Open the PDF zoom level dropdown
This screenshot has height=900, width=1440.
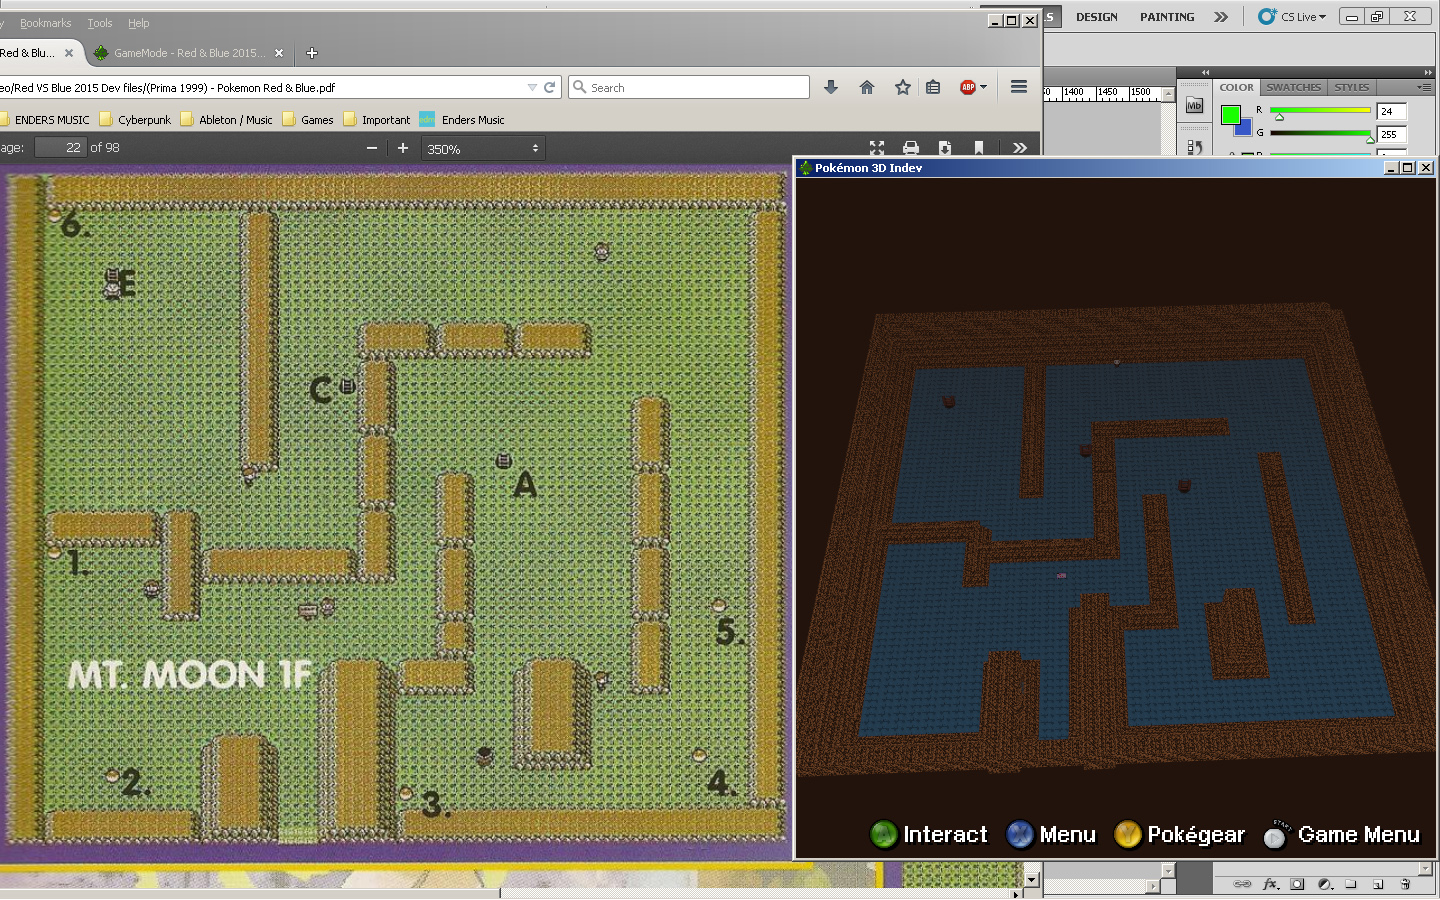(483, 149)
